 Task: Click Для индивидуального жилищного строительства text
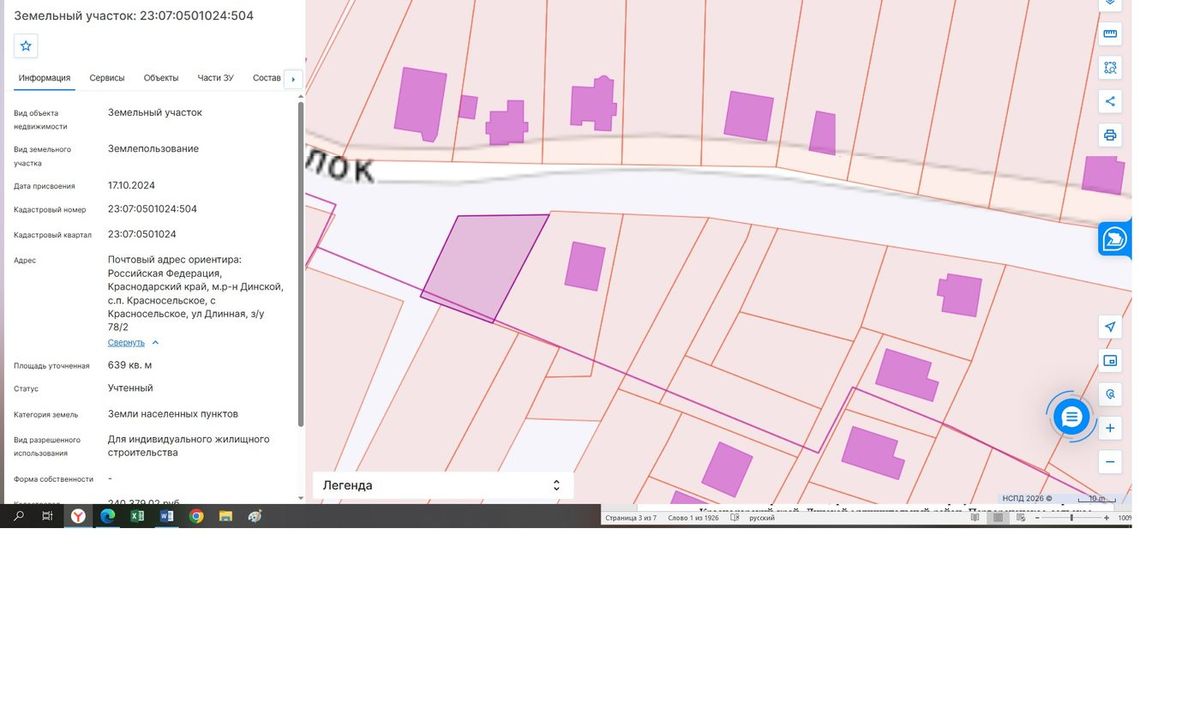[x=189, y=446]
